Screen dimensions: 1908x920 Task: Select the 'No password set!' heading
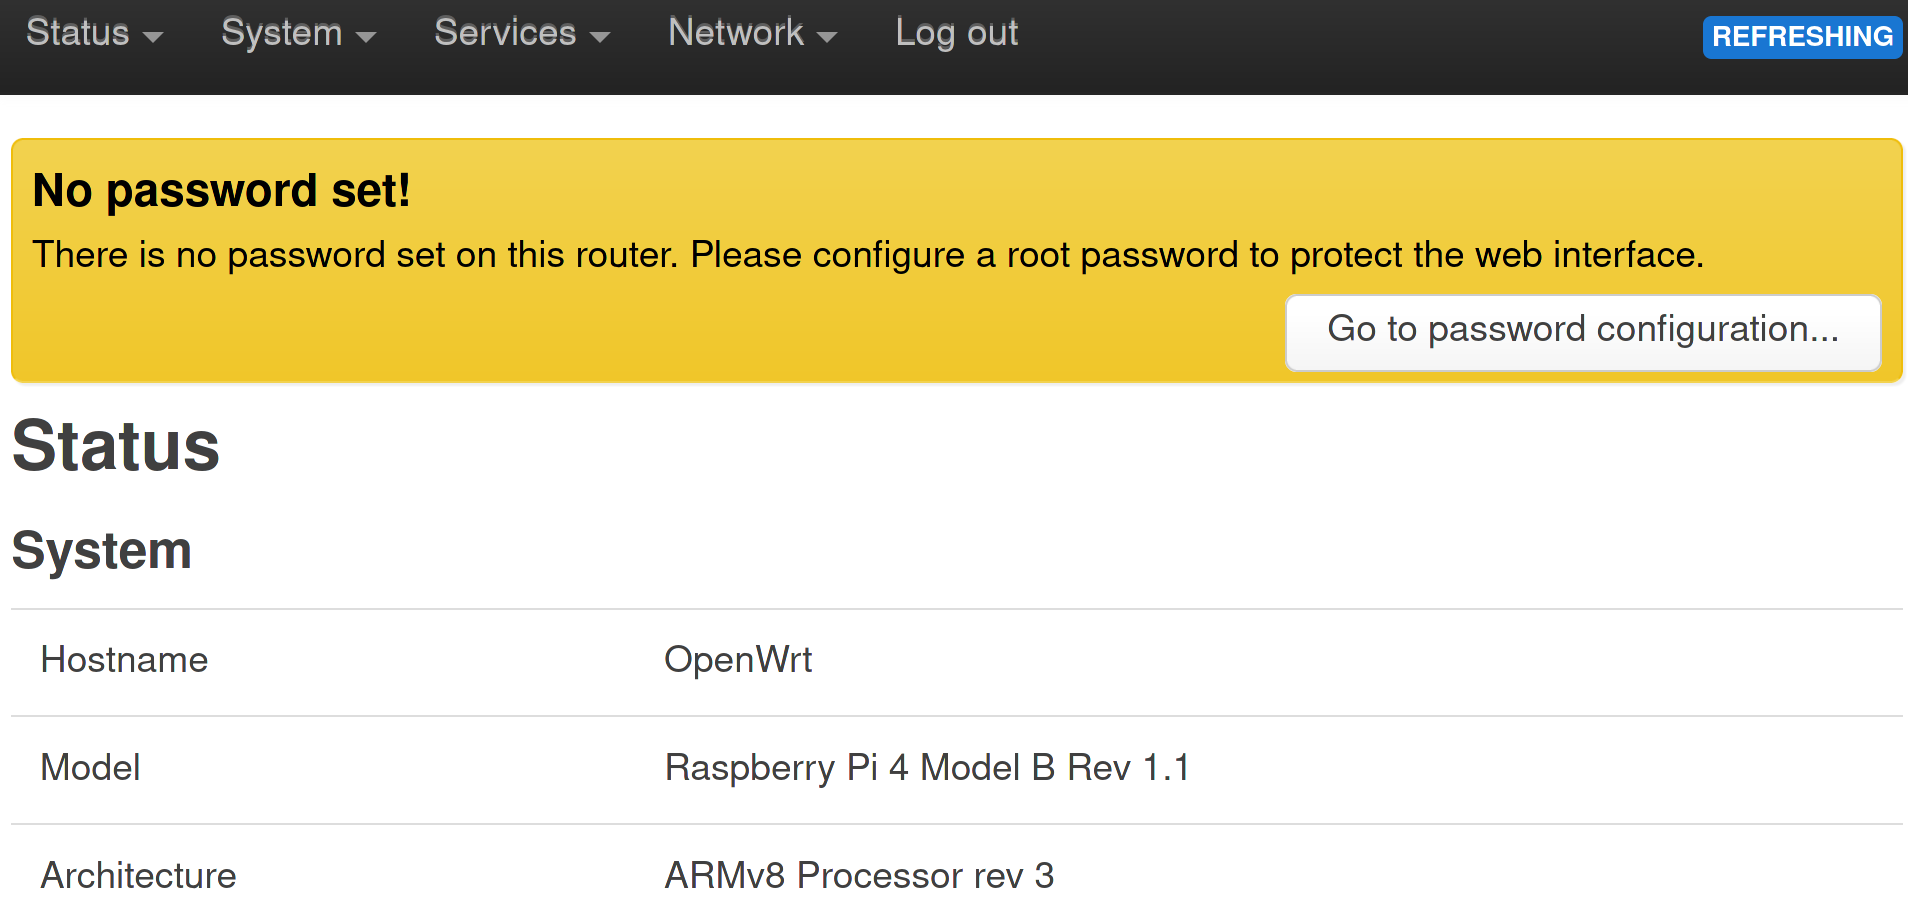click(x=221, y=190)
